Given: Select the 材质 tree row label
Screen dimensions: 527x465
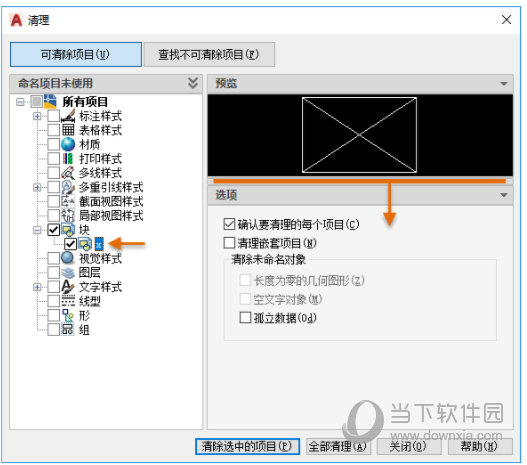Looking at the screenshot, I should (89, 144).
